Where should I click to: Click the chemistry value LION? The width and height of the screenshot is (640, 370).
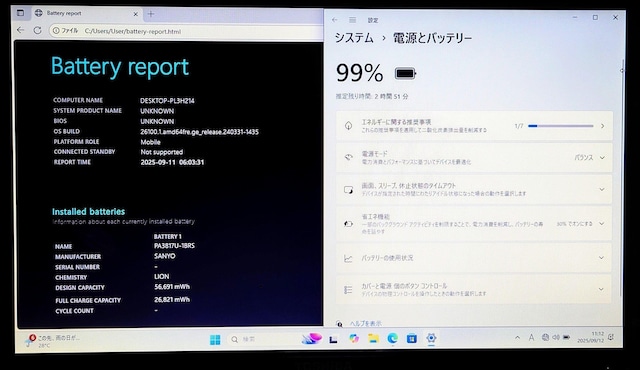(162, 277)
